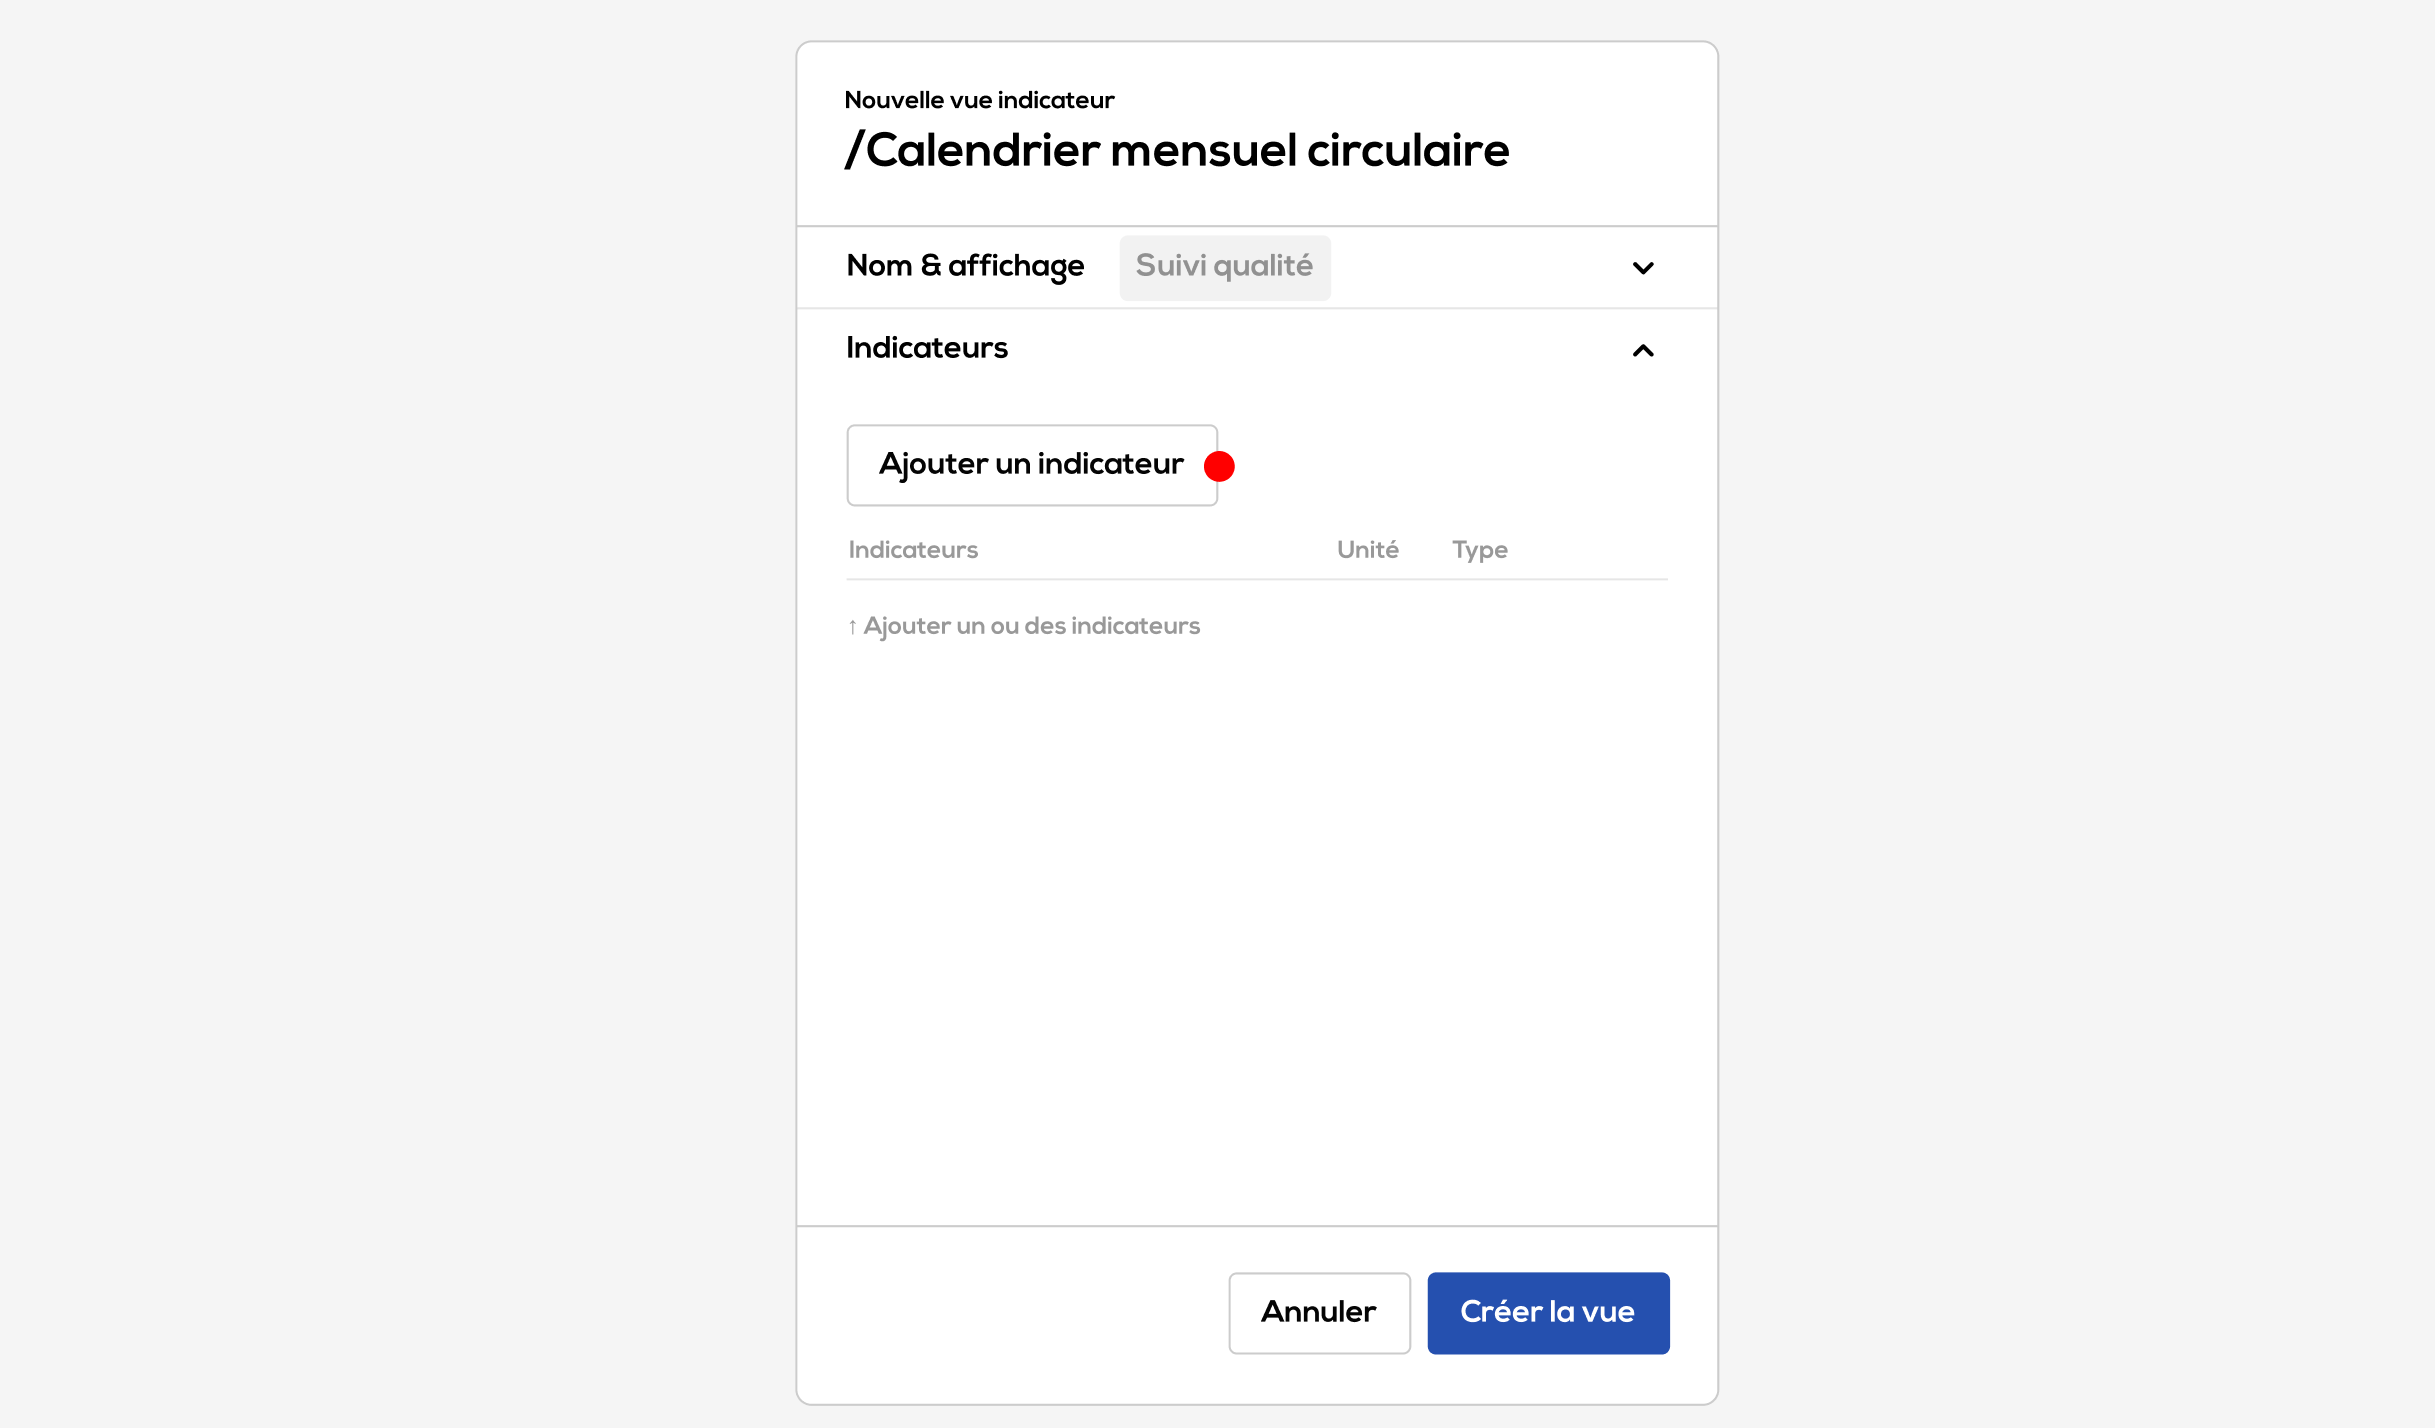This screenshot has height=1428, width=2435.
Task: Click the Calendrier mensuel circulaire title
Action: pyautogui.click(x=1188, y=151)
